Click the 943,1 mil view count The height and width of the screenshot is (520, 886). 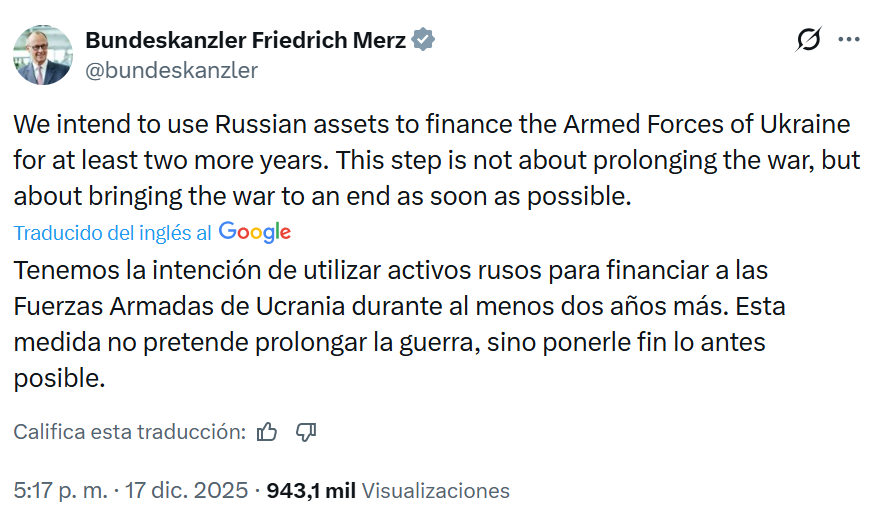click(x=311, y=491)
